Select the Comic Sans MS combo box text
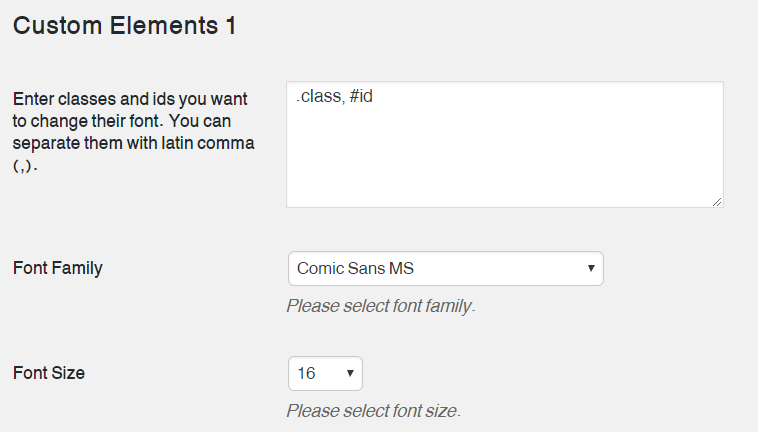The image size is (758, 432). point(356,269)
